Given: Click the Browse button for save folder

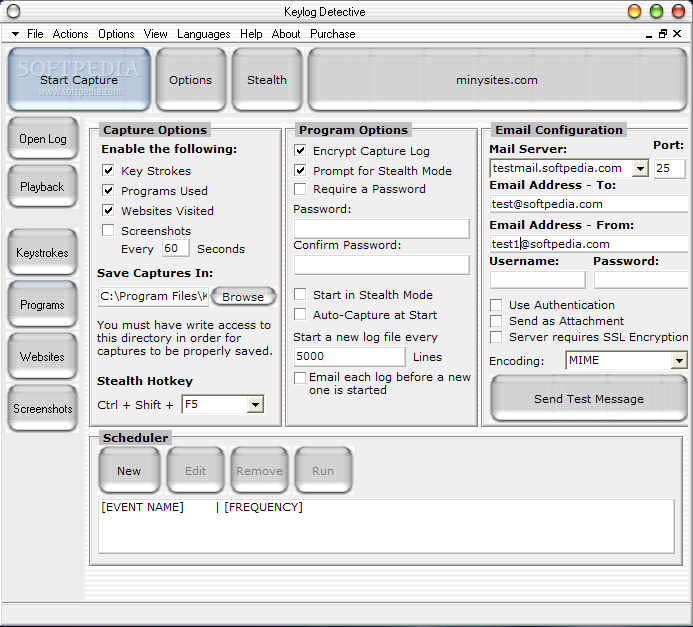Looking at the screenshot, I should tap(243, 296).
